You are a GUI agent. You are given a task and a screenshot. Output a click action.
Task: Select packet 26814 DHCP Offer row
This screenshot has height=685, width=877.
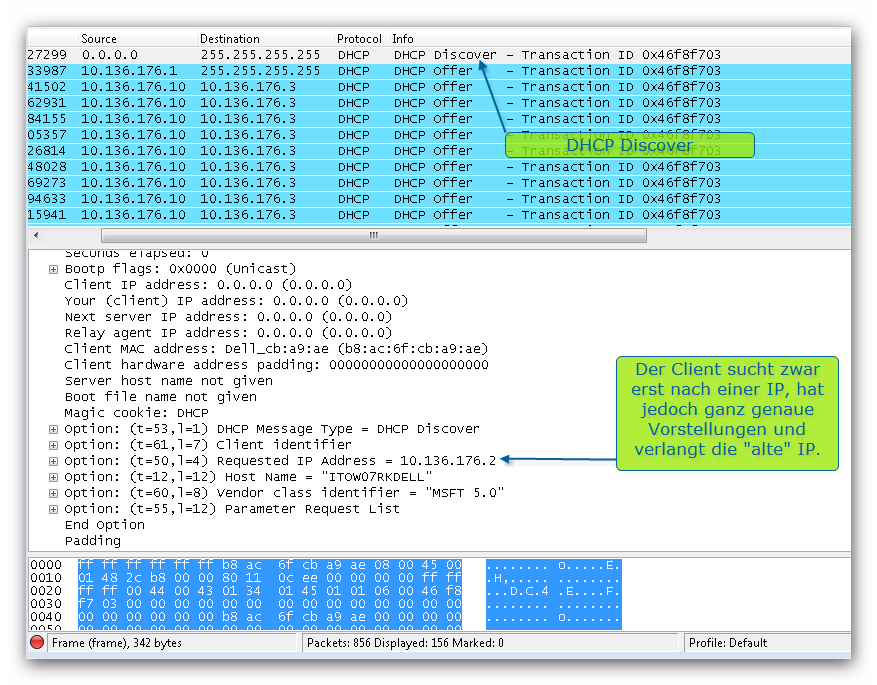tap(439, 151)
